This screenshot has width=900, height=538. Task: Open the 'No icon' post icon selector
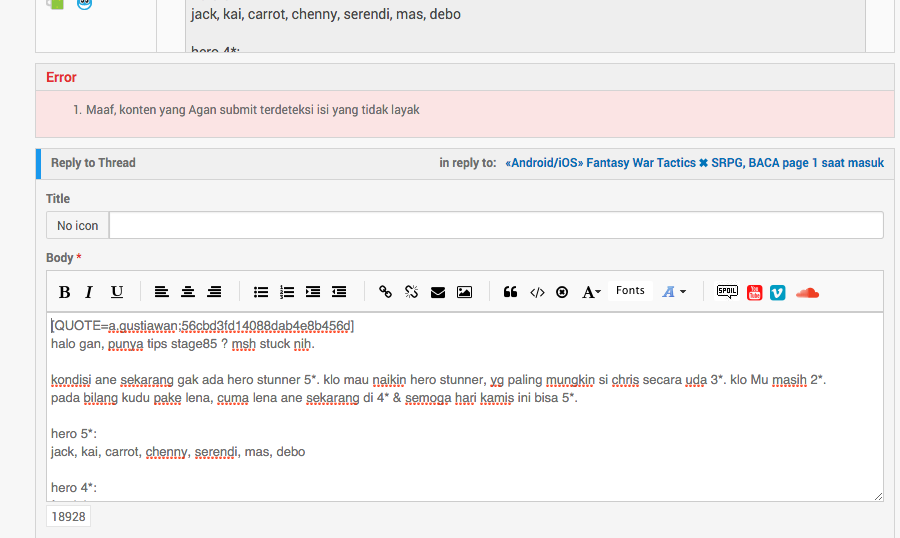77,226
